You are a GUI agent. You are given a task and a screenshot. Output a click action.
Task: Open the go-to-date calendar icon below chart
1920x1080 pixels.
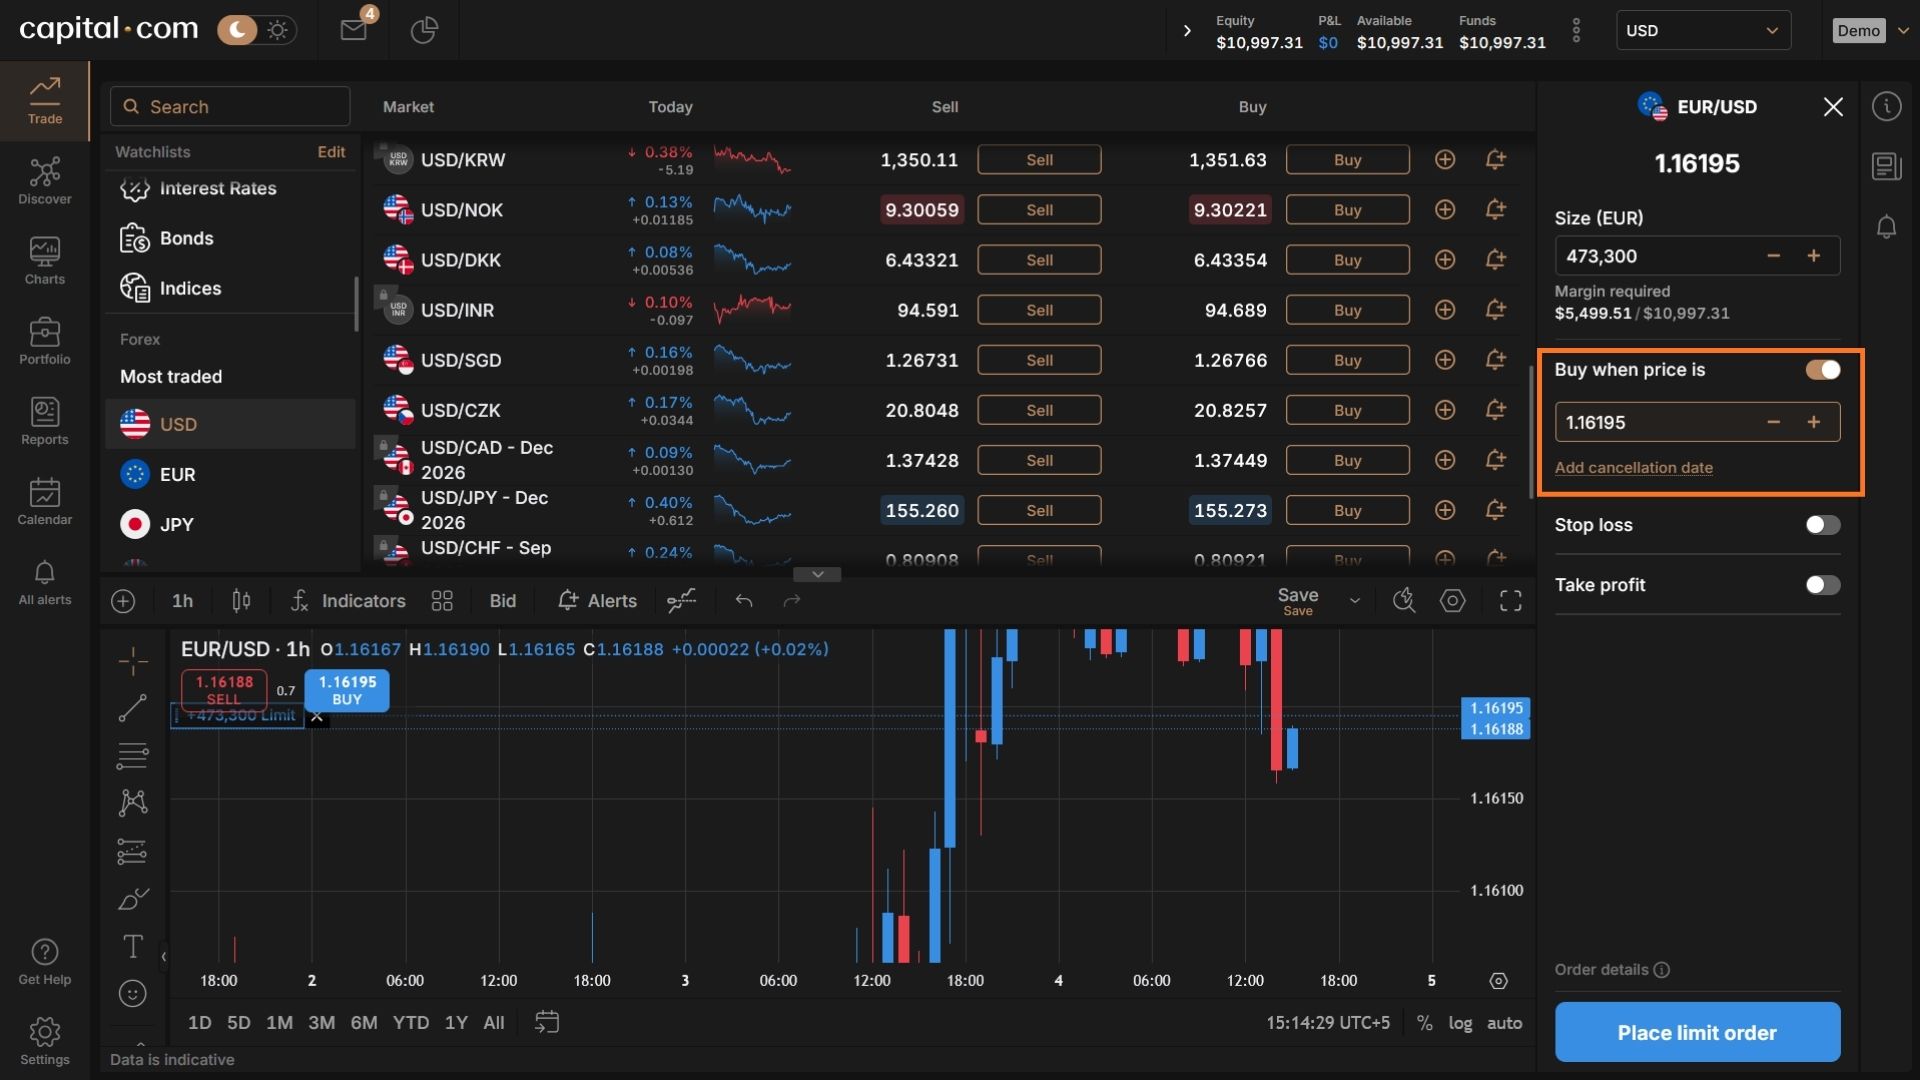(x=547, y=1022)
